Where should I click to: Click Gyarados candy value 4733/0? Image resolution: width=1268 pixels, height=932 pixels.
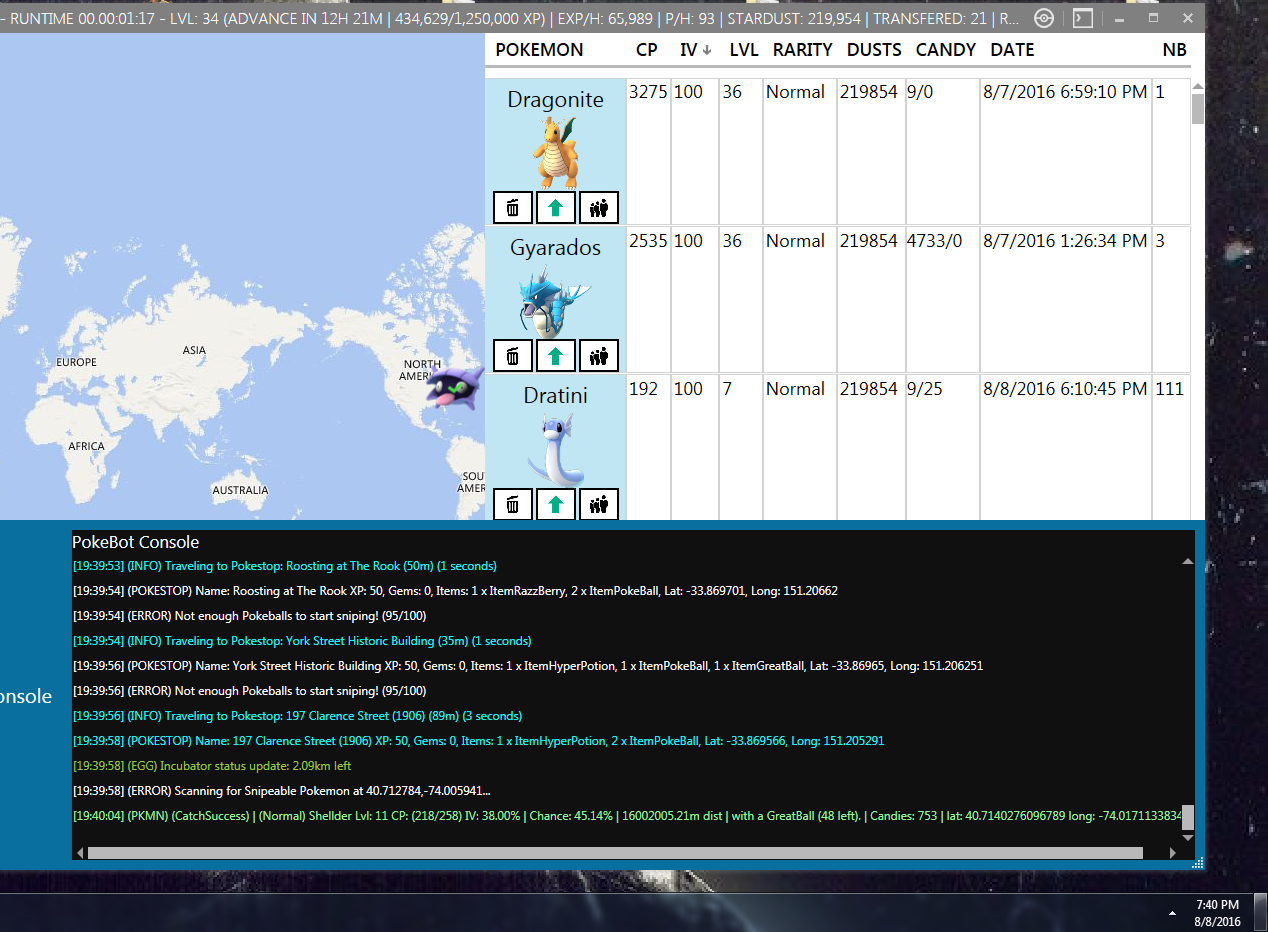coord(934,241)
